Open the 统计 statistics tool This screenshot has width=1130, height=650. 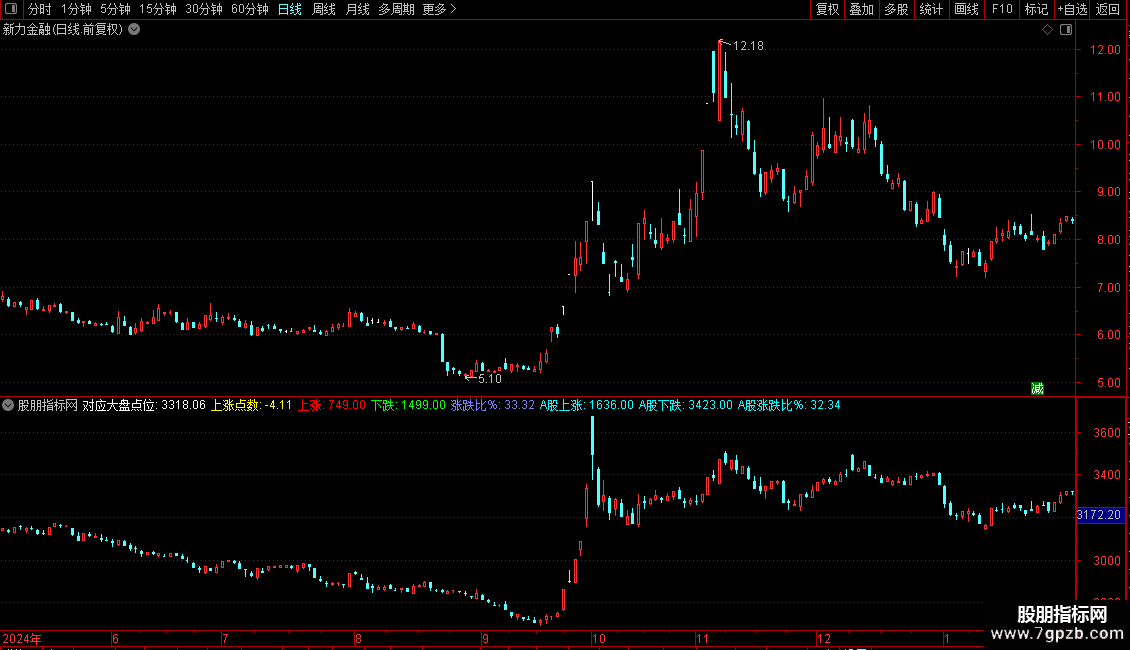tap(931, 9)
